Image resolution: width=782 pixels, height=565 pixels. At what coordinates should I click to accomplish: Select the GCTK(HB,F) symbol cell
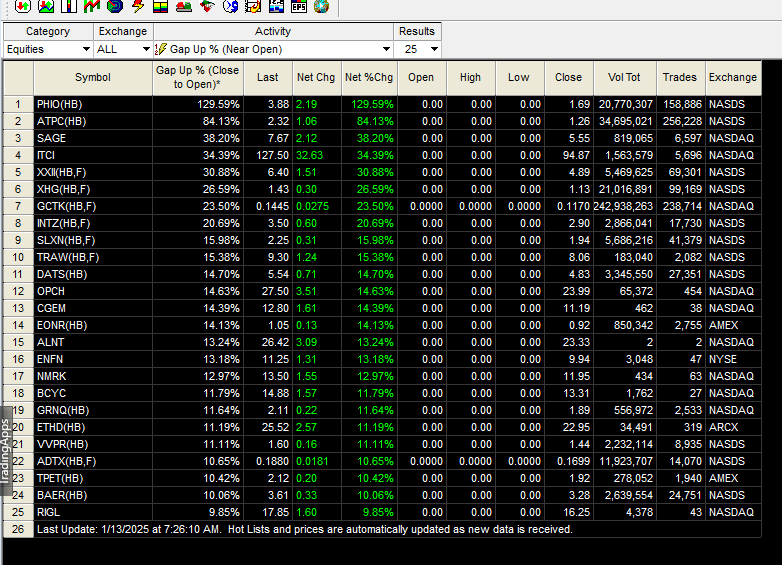click(93, 206)
